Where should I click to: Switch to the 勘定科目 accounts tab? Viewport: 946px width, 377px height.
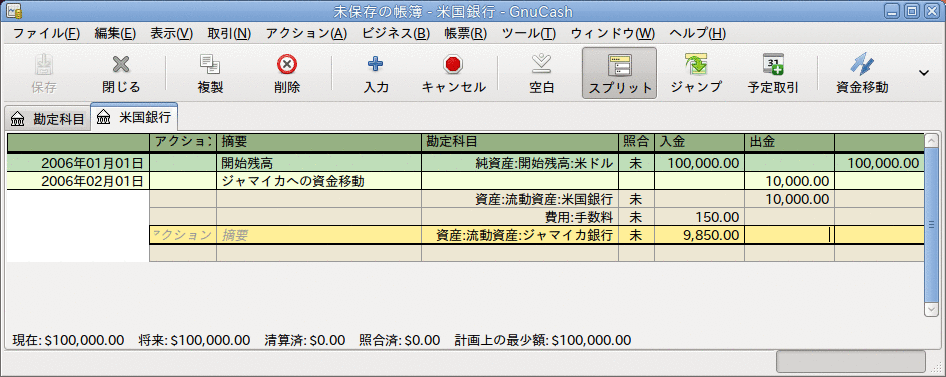pos(48,119)
